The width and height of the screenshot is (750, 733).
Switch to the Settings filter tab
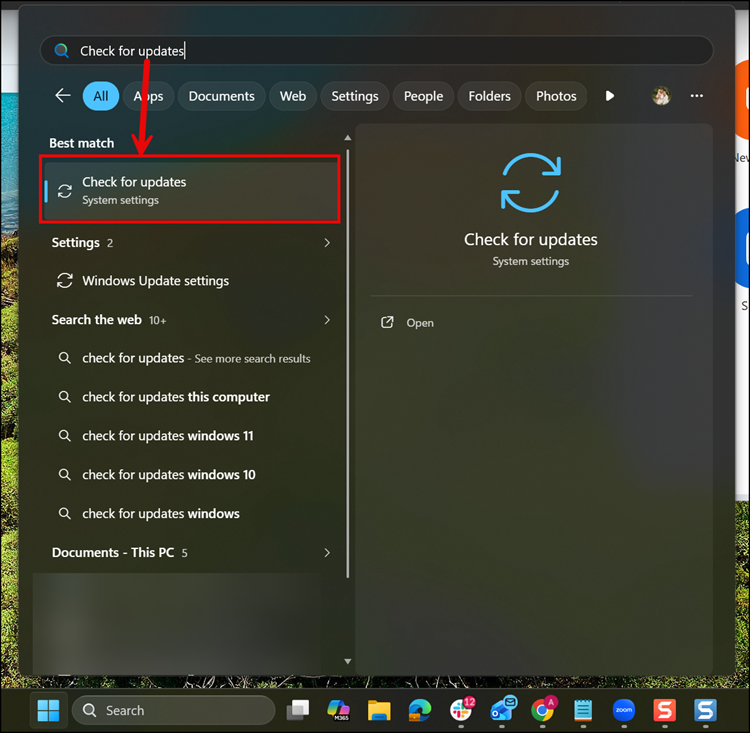pos(354,96)
